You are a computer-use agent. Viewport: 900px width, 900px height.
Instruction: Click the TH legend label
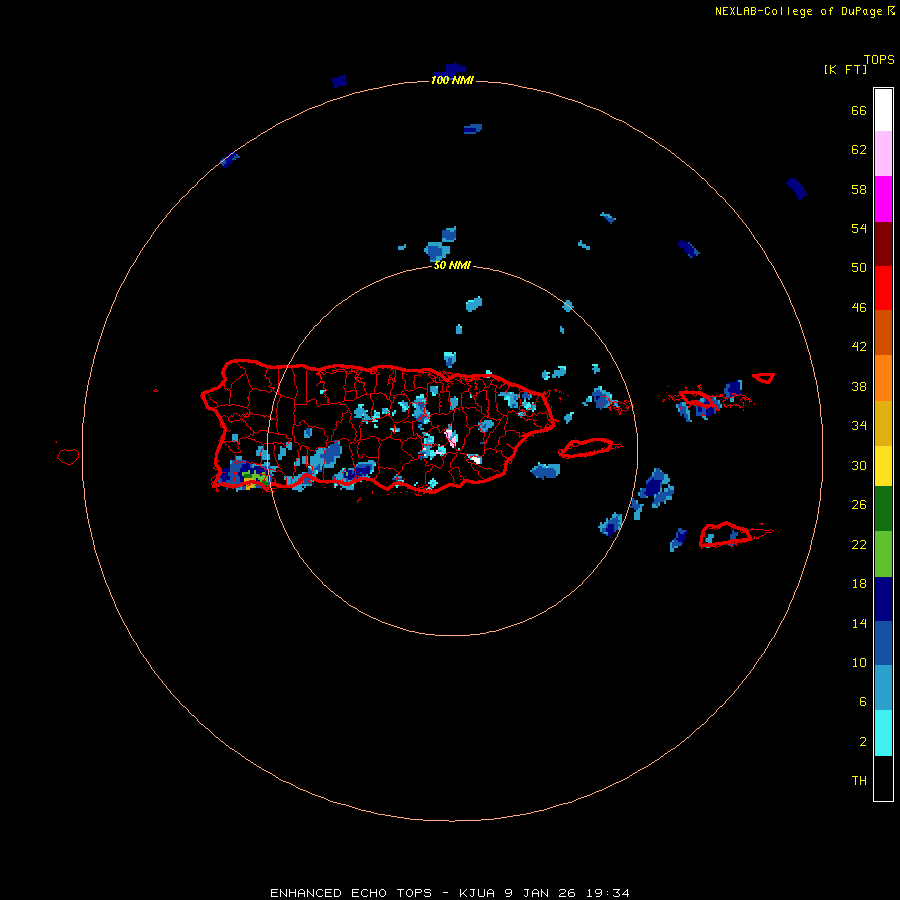click(x=859, y=781)
